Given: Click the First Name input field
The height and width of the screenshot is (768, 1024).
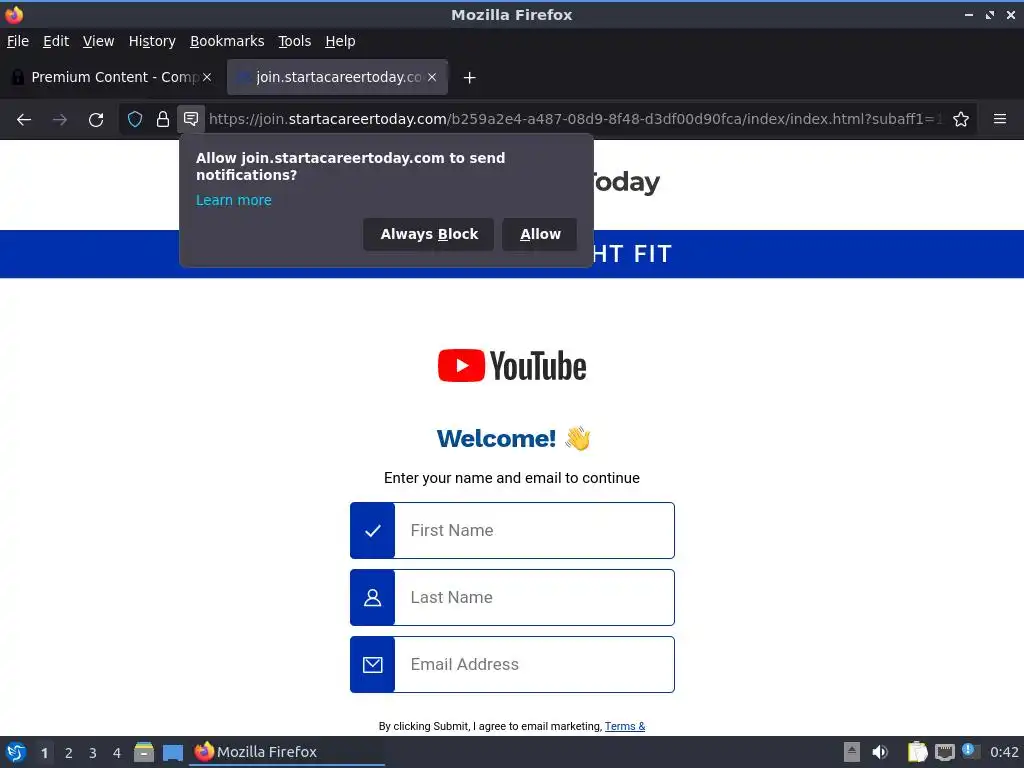Looking at the screenshot, I should 534,530.
